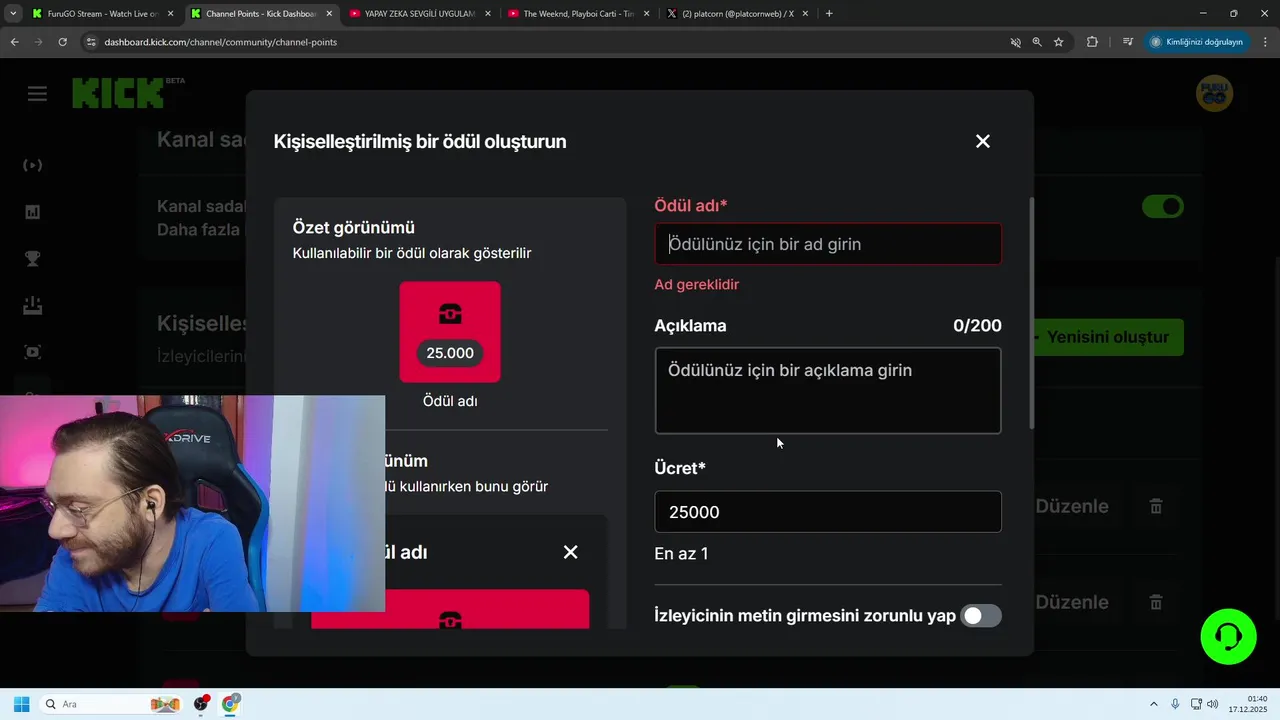The height and width of the screenshot is (720, 1280).
Task: Click the green support headset button
Action: (x=1228, y=636)
